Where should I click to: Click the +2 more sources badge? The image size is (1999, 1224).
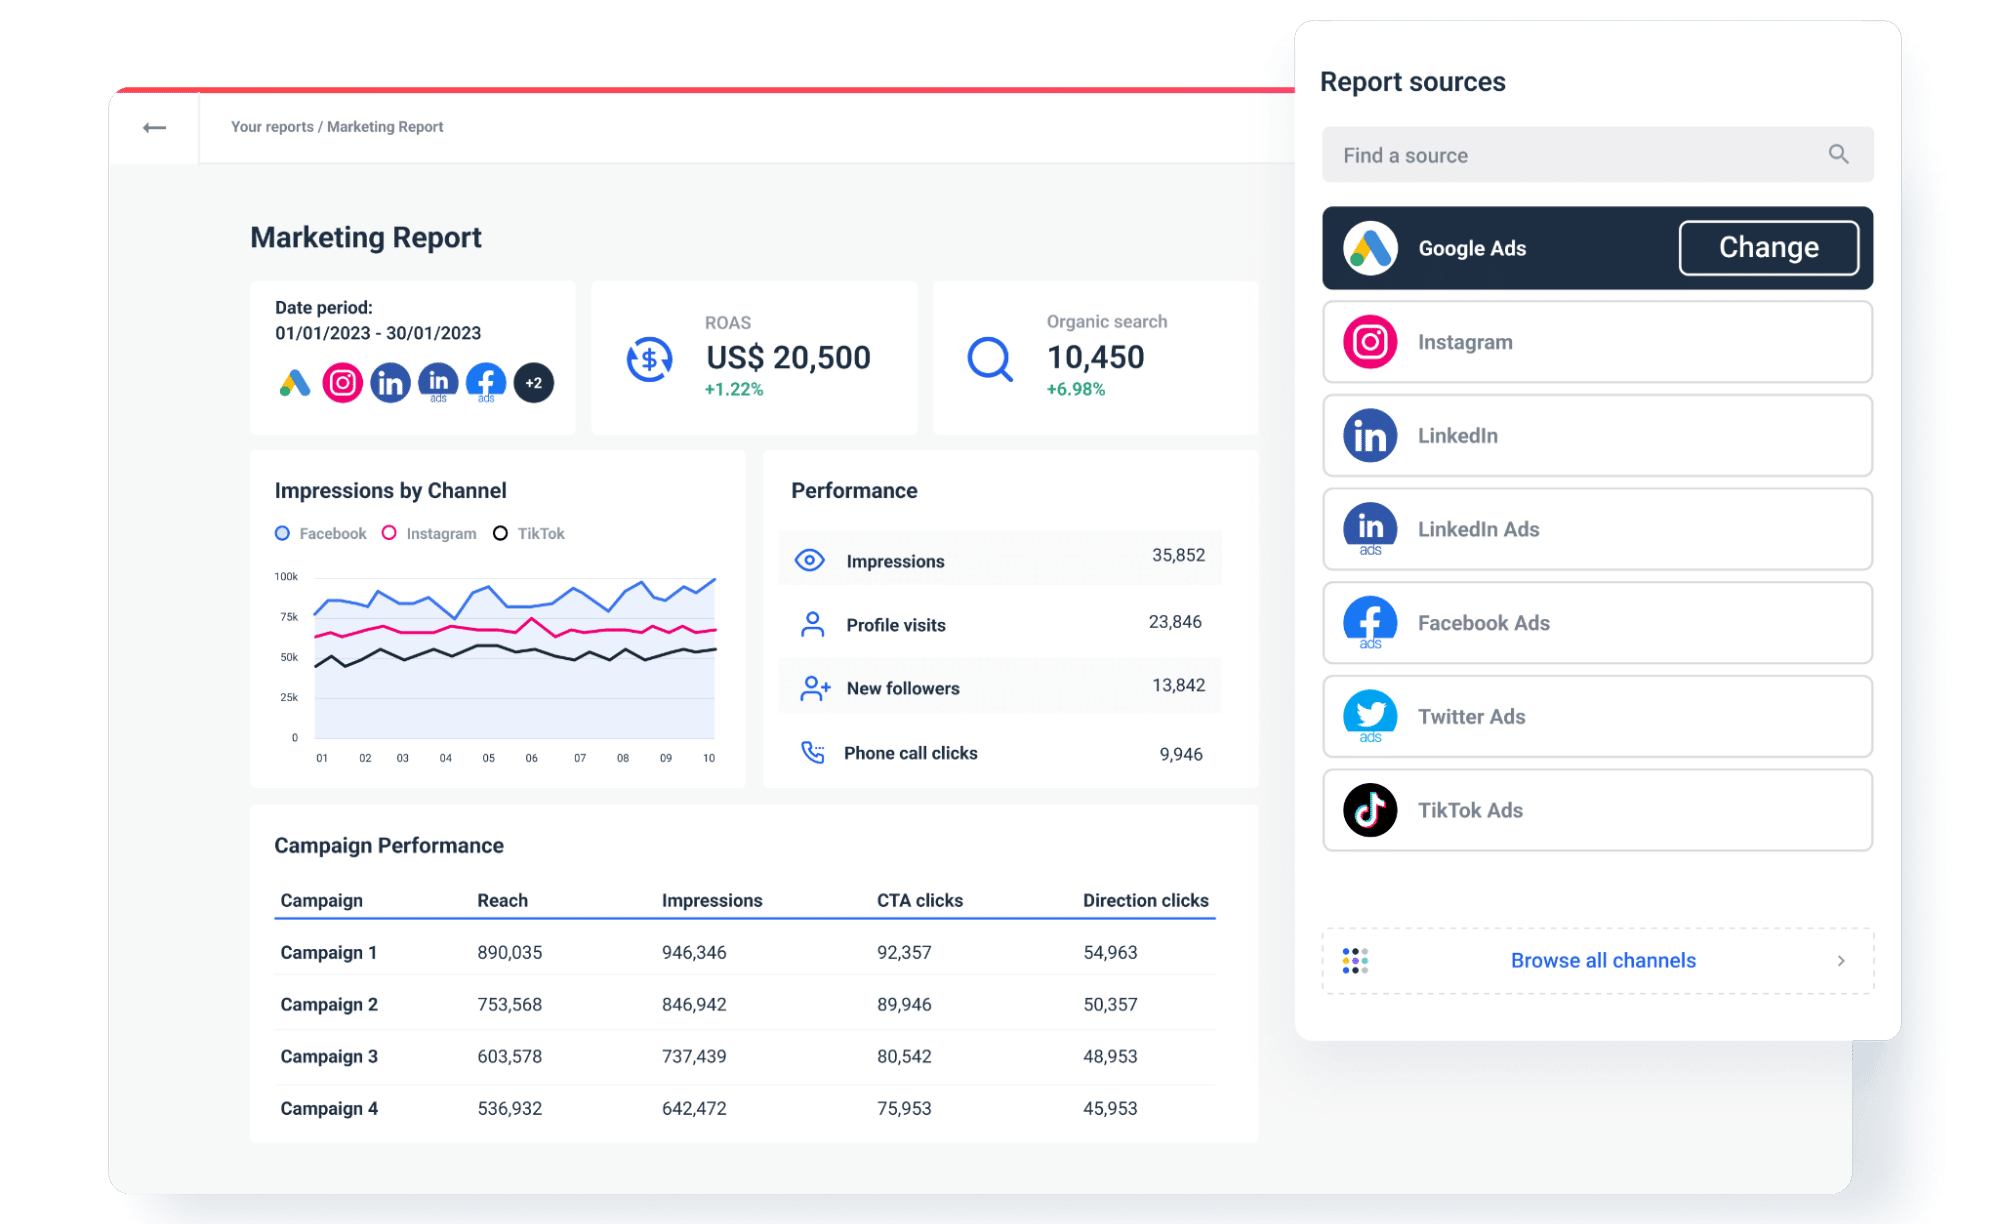click(534, 383)
